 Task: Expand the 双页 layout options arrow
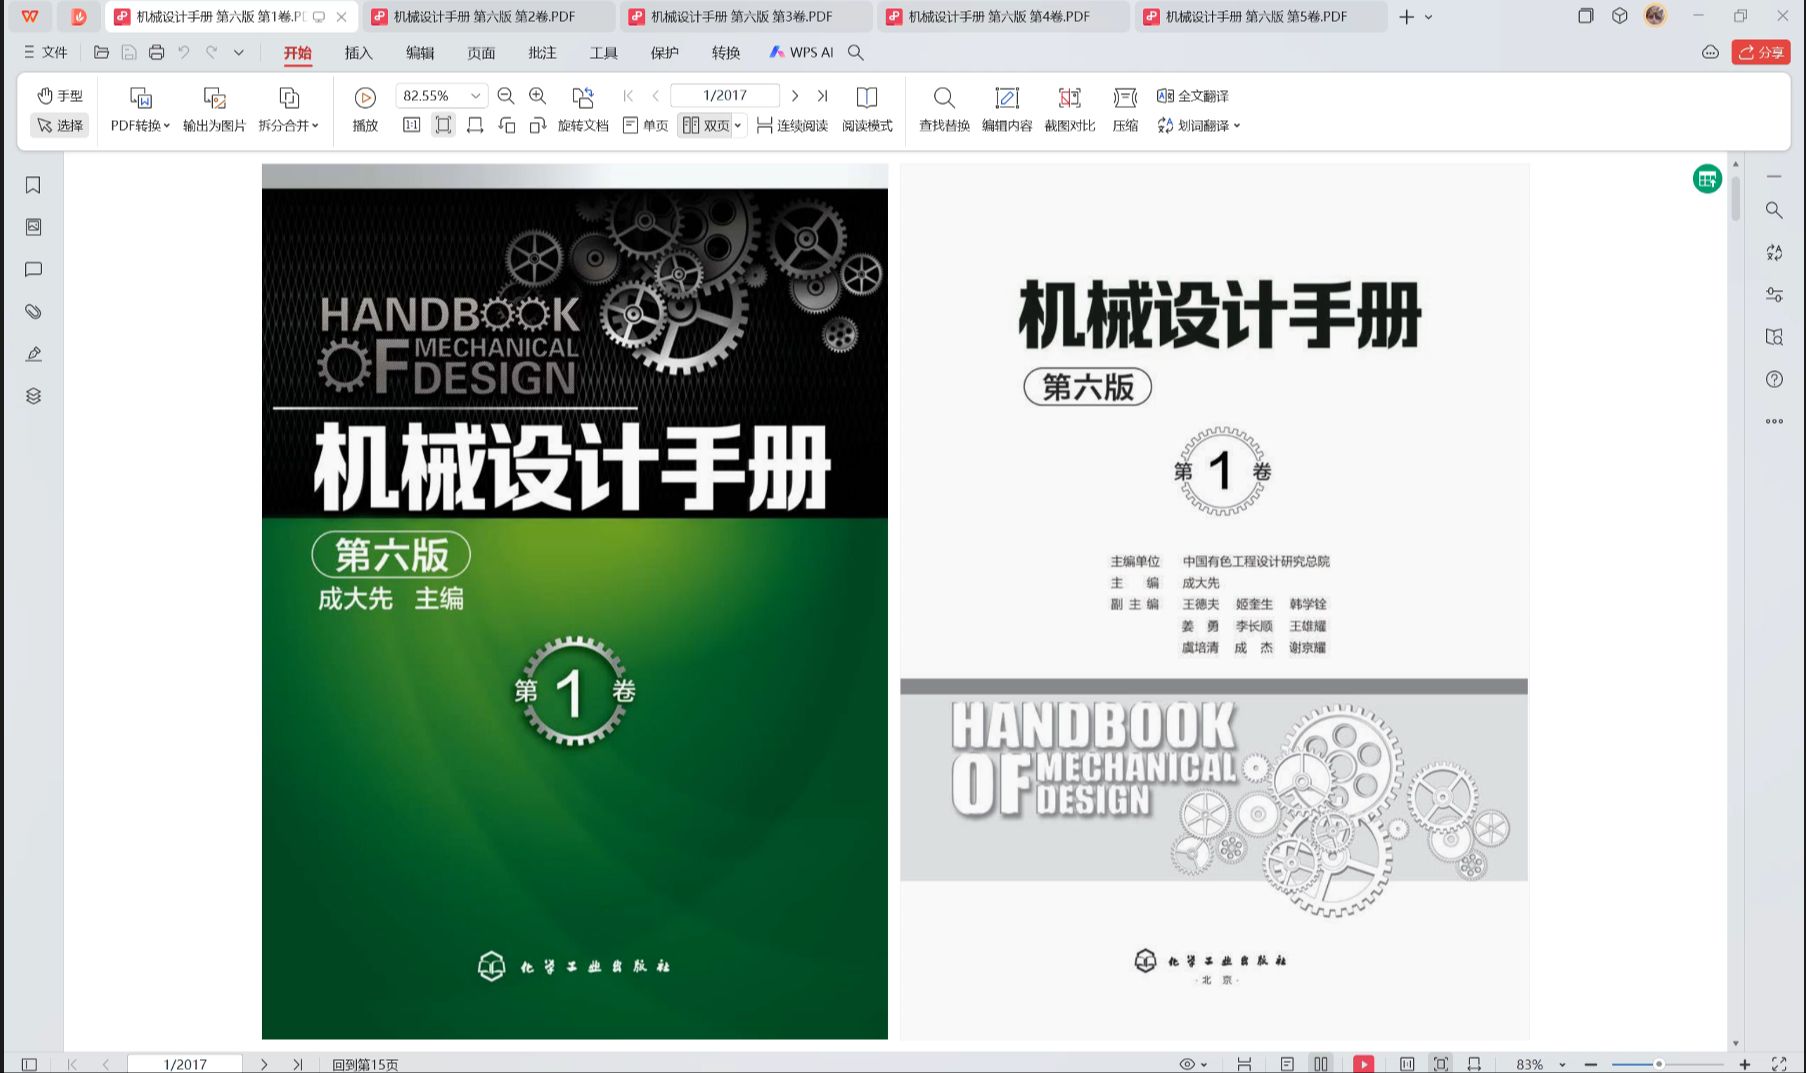click(738, 126)
